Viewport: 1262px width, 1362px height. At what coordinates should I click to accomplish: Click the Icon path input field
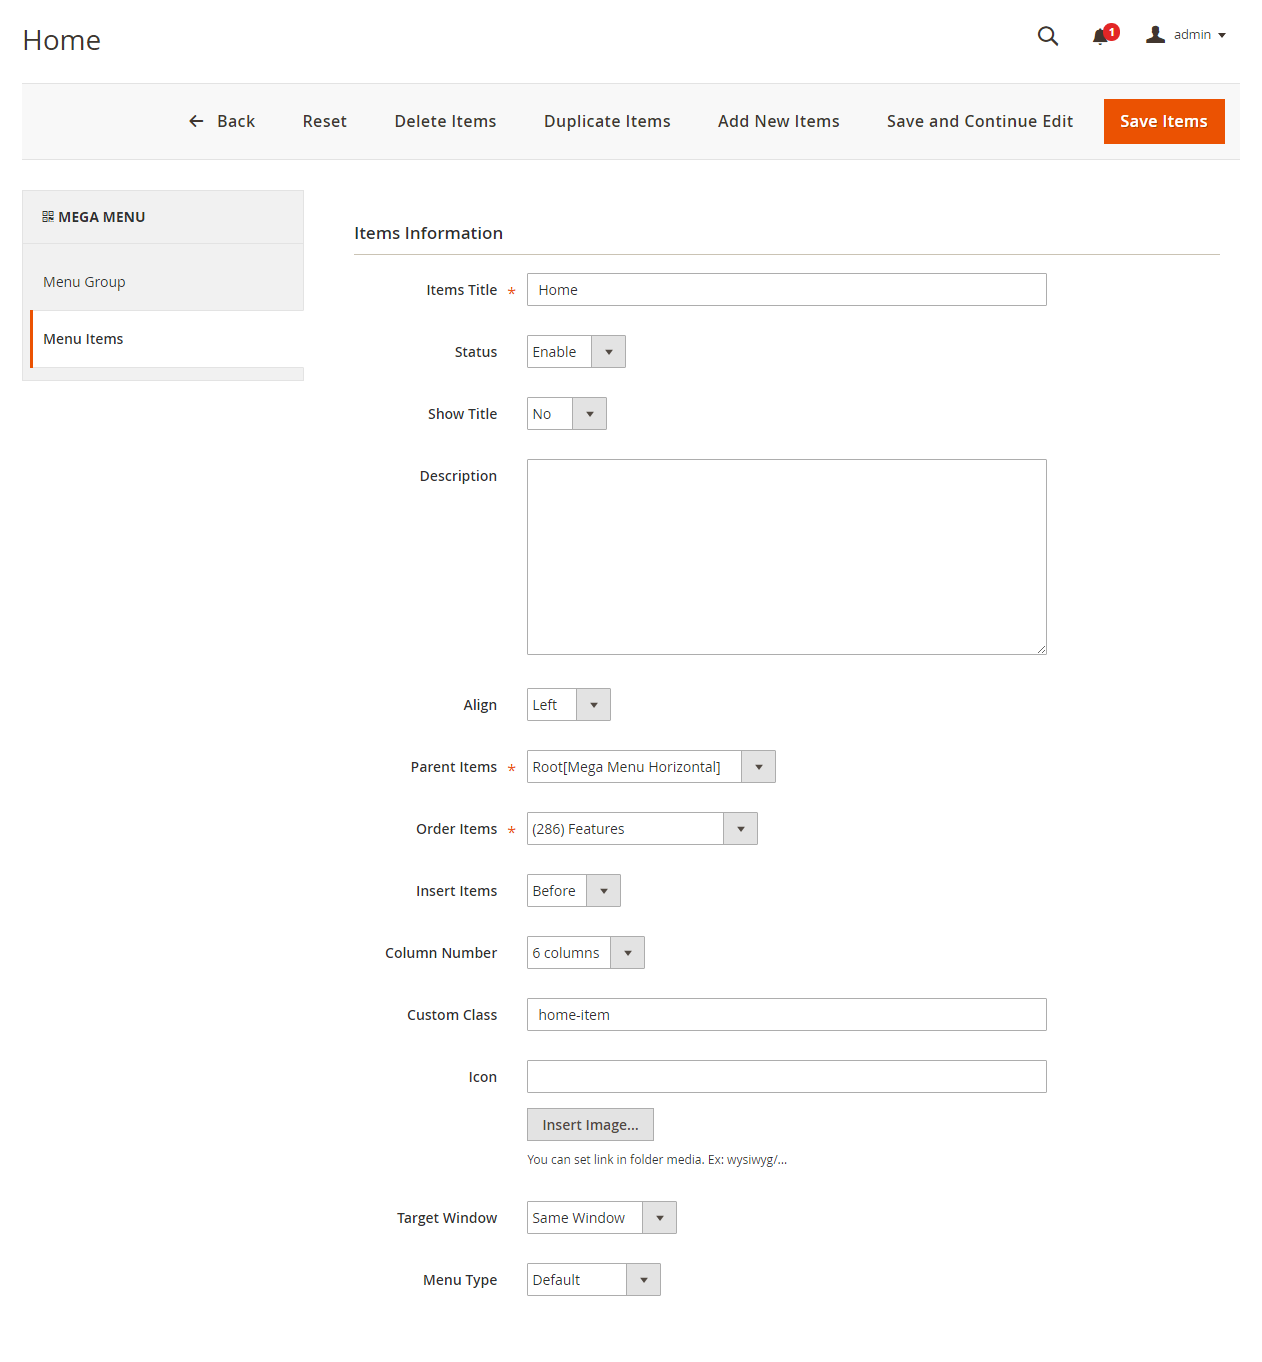point(787,1077)
